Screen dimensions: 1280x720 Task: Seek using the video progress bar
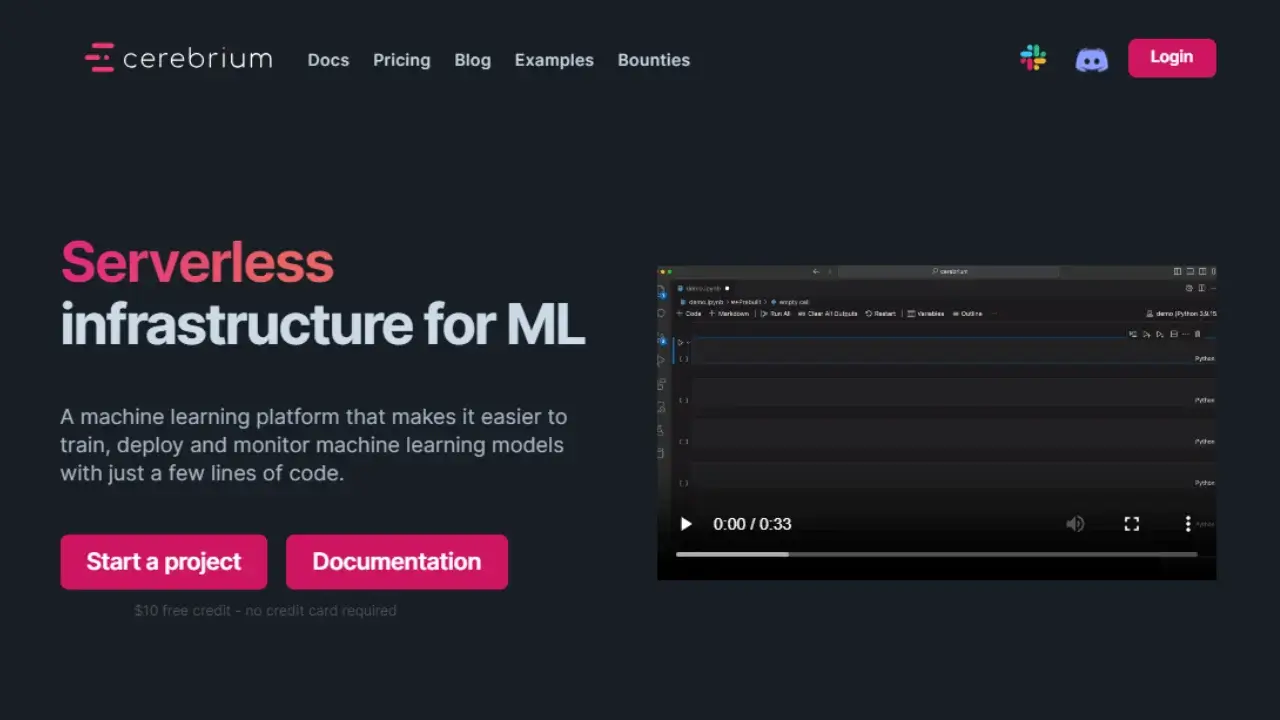(936, 554)
